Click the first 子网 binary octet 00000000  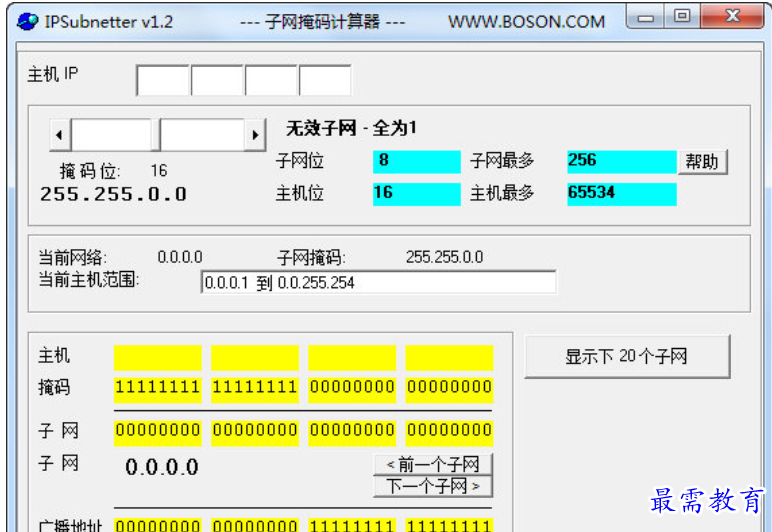[158, 432]
